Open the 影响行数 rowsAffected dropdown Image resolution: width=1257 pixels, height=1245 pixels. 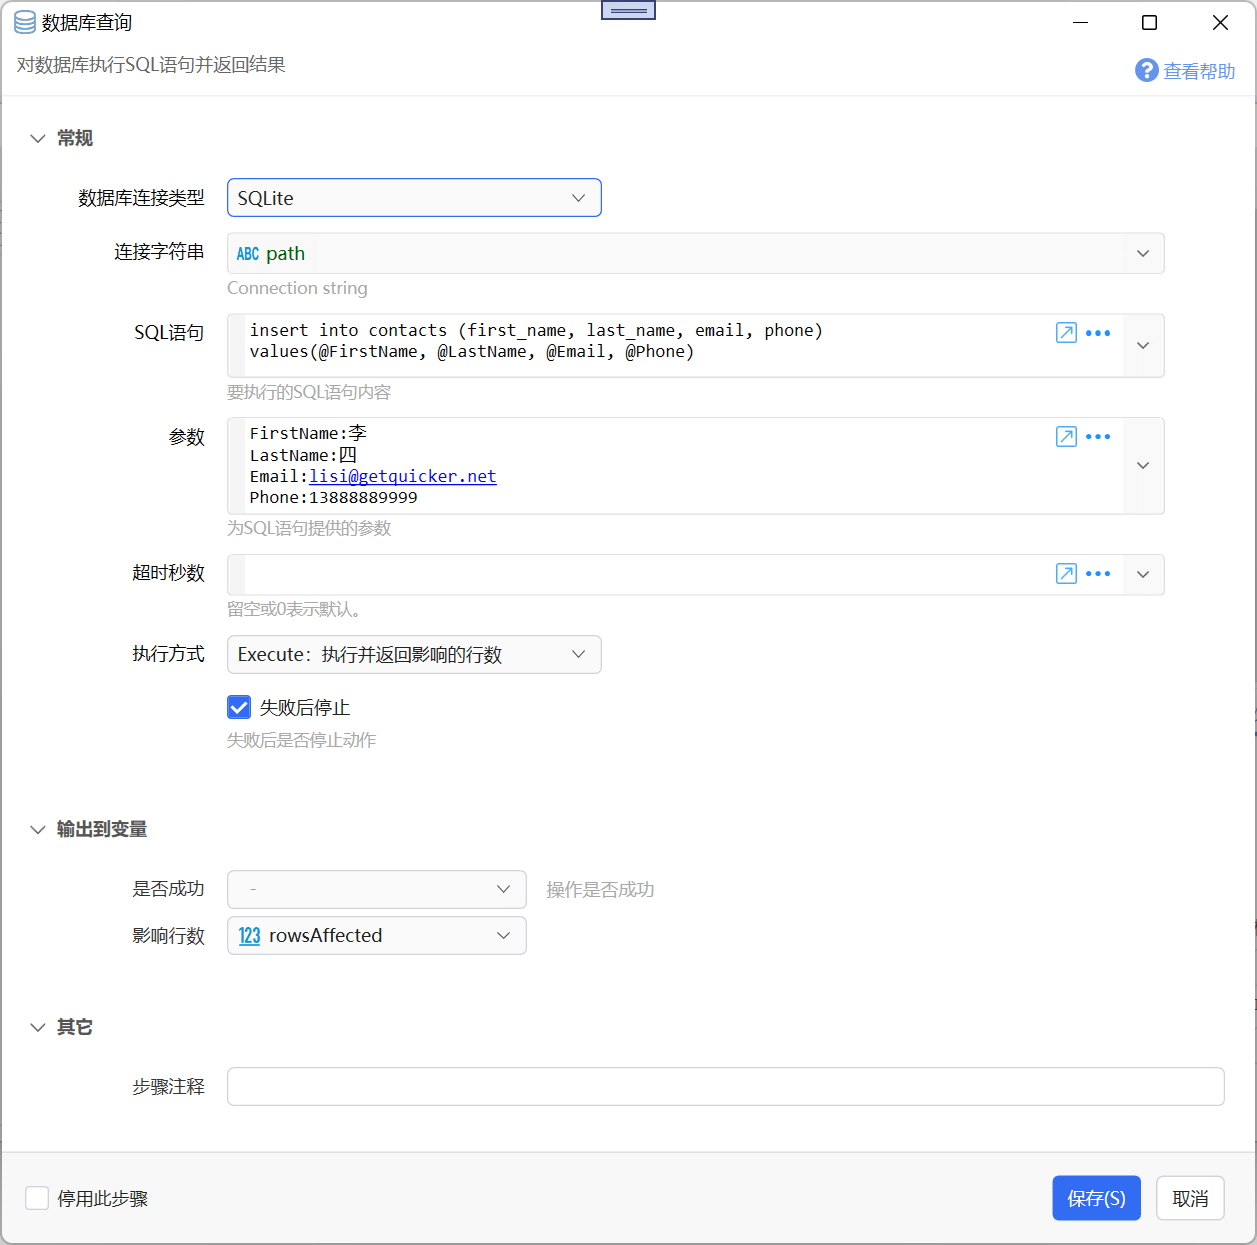coord(377,935)
